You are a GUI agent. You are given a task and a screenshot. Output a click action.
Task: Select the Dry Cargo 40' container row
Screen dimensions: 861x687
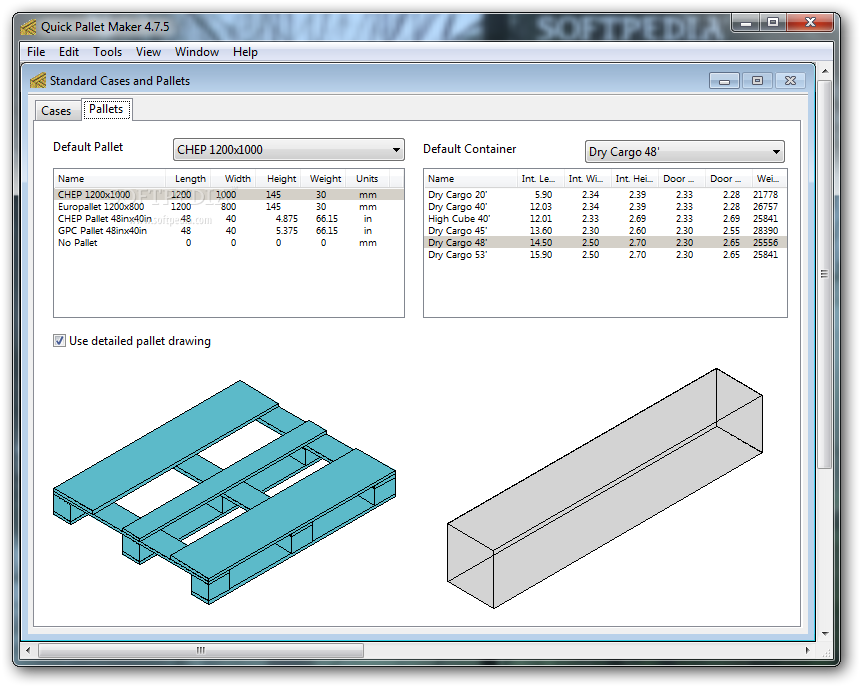click(x=605, y=207)
